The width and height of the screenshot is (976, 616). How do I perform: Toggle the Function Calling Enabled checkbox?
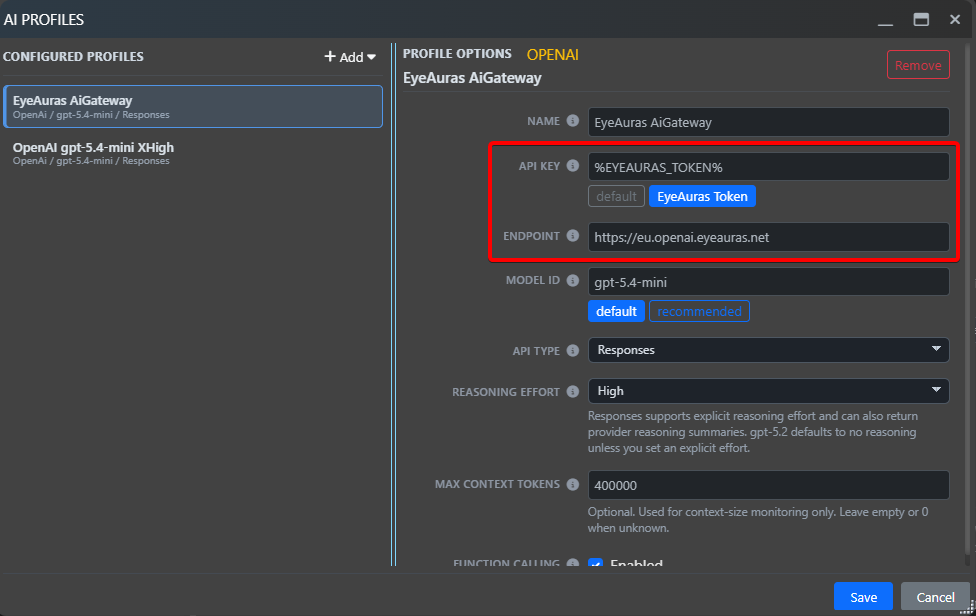[x=596, y=565]
